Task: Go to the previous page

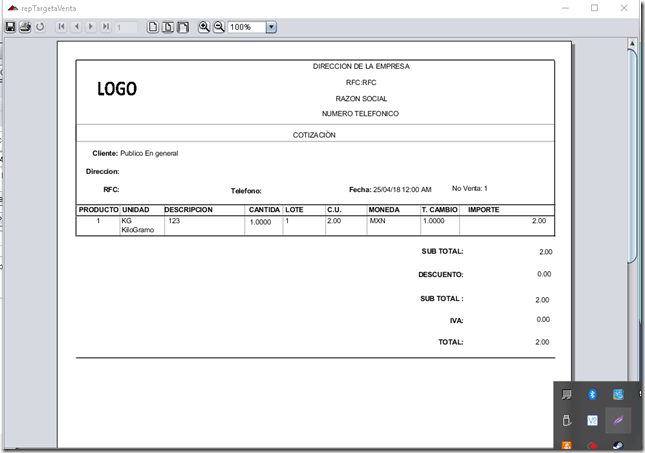Action: (x=76, y=27)
